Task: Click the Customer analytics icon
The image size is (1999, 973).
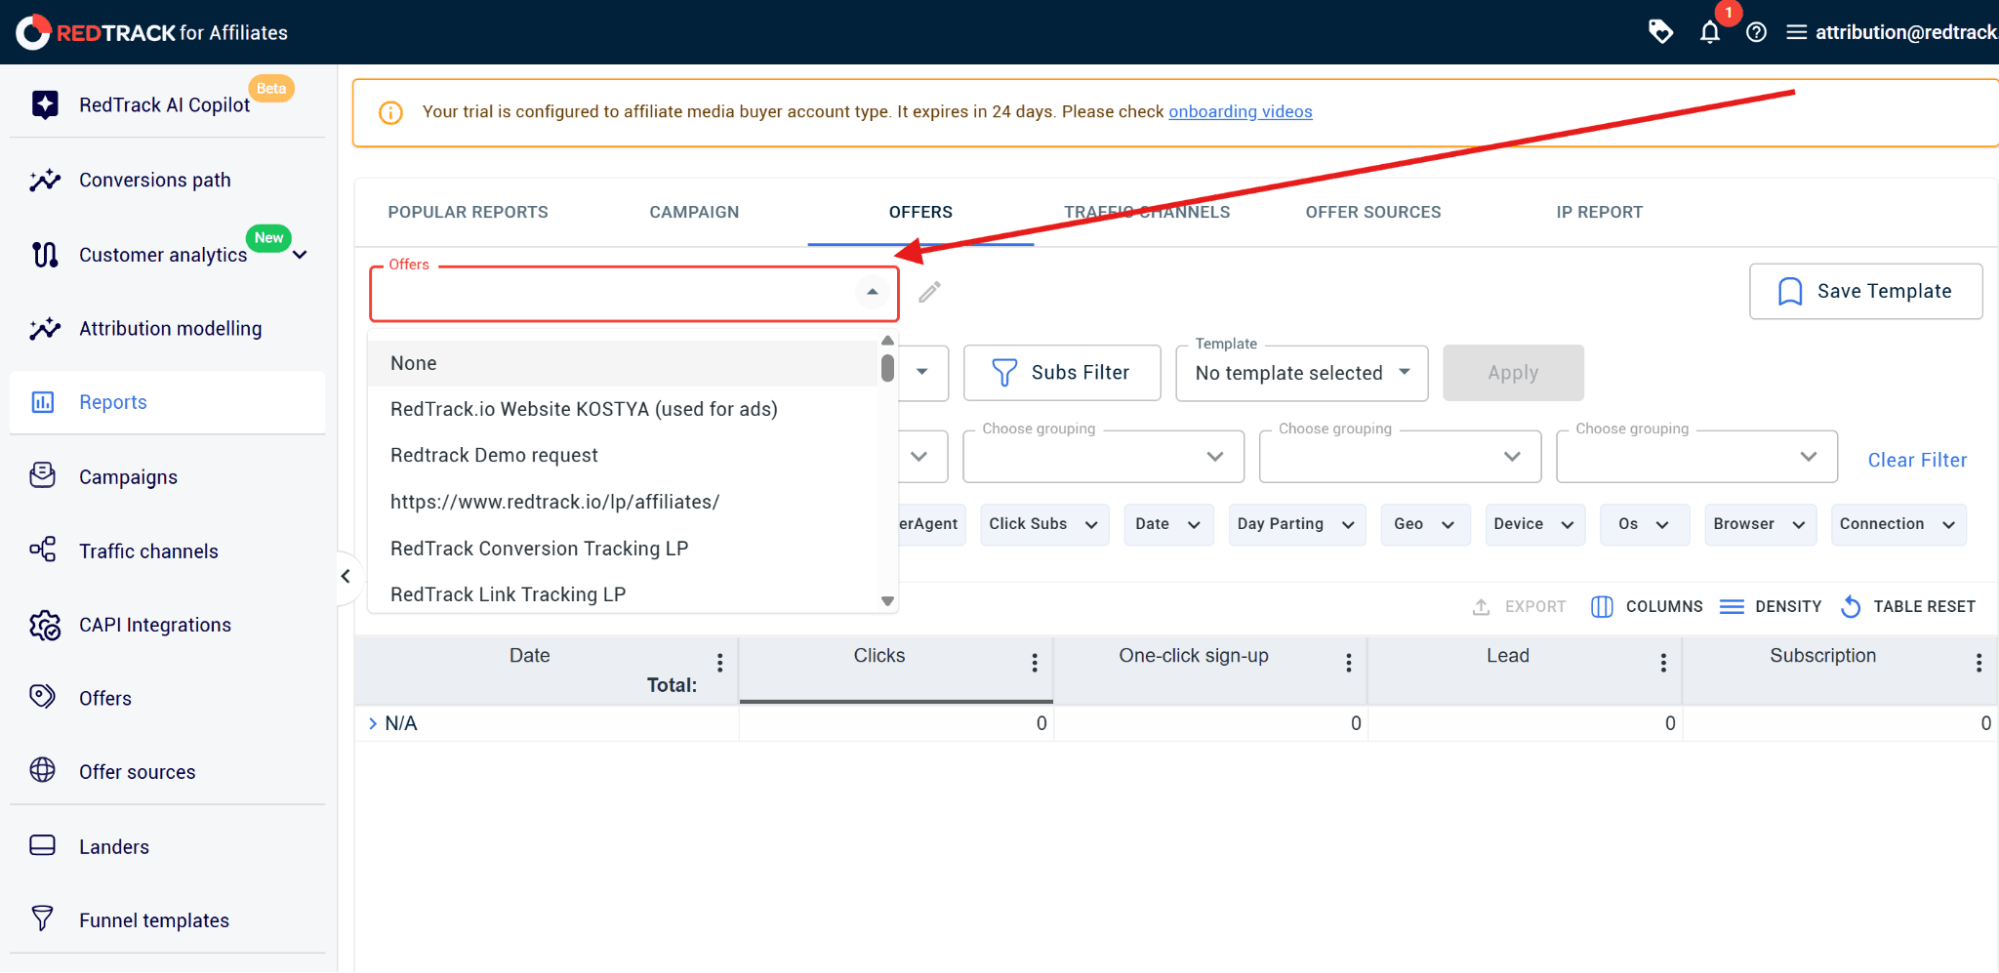Action: 44,255
